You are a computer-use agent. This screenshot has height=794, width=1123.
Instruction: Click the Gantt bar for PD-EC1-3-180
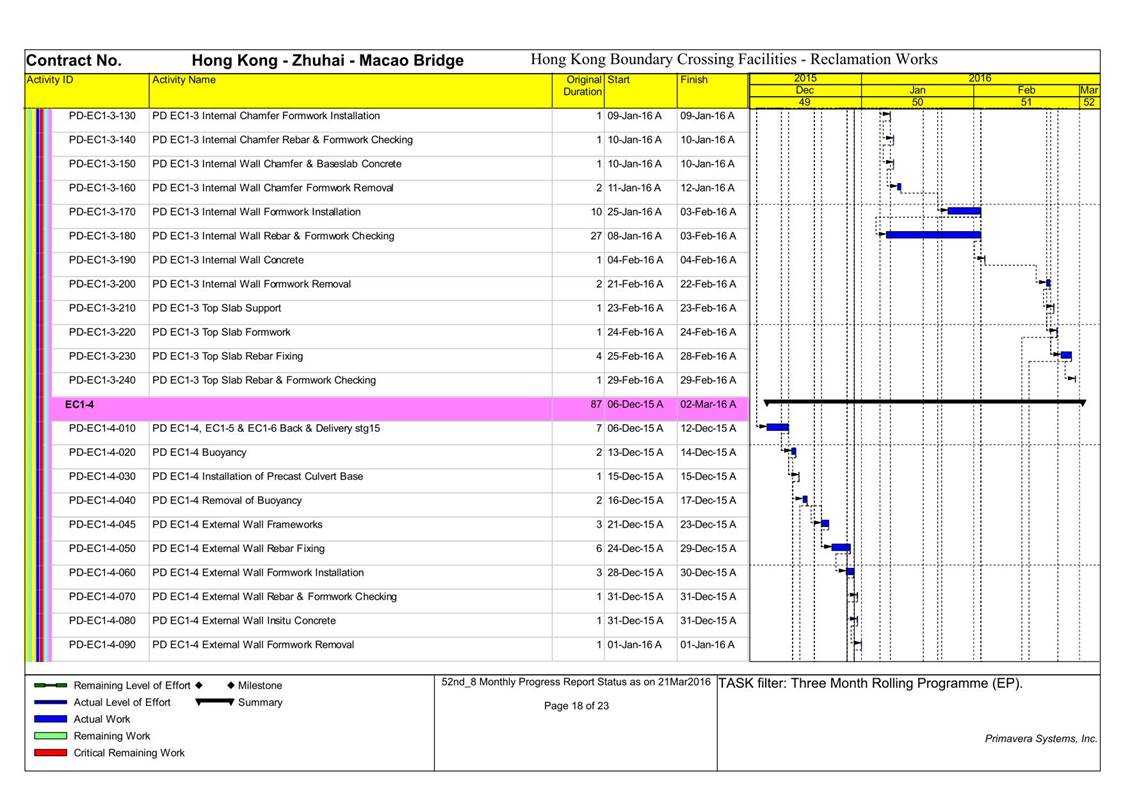point(933,235)
